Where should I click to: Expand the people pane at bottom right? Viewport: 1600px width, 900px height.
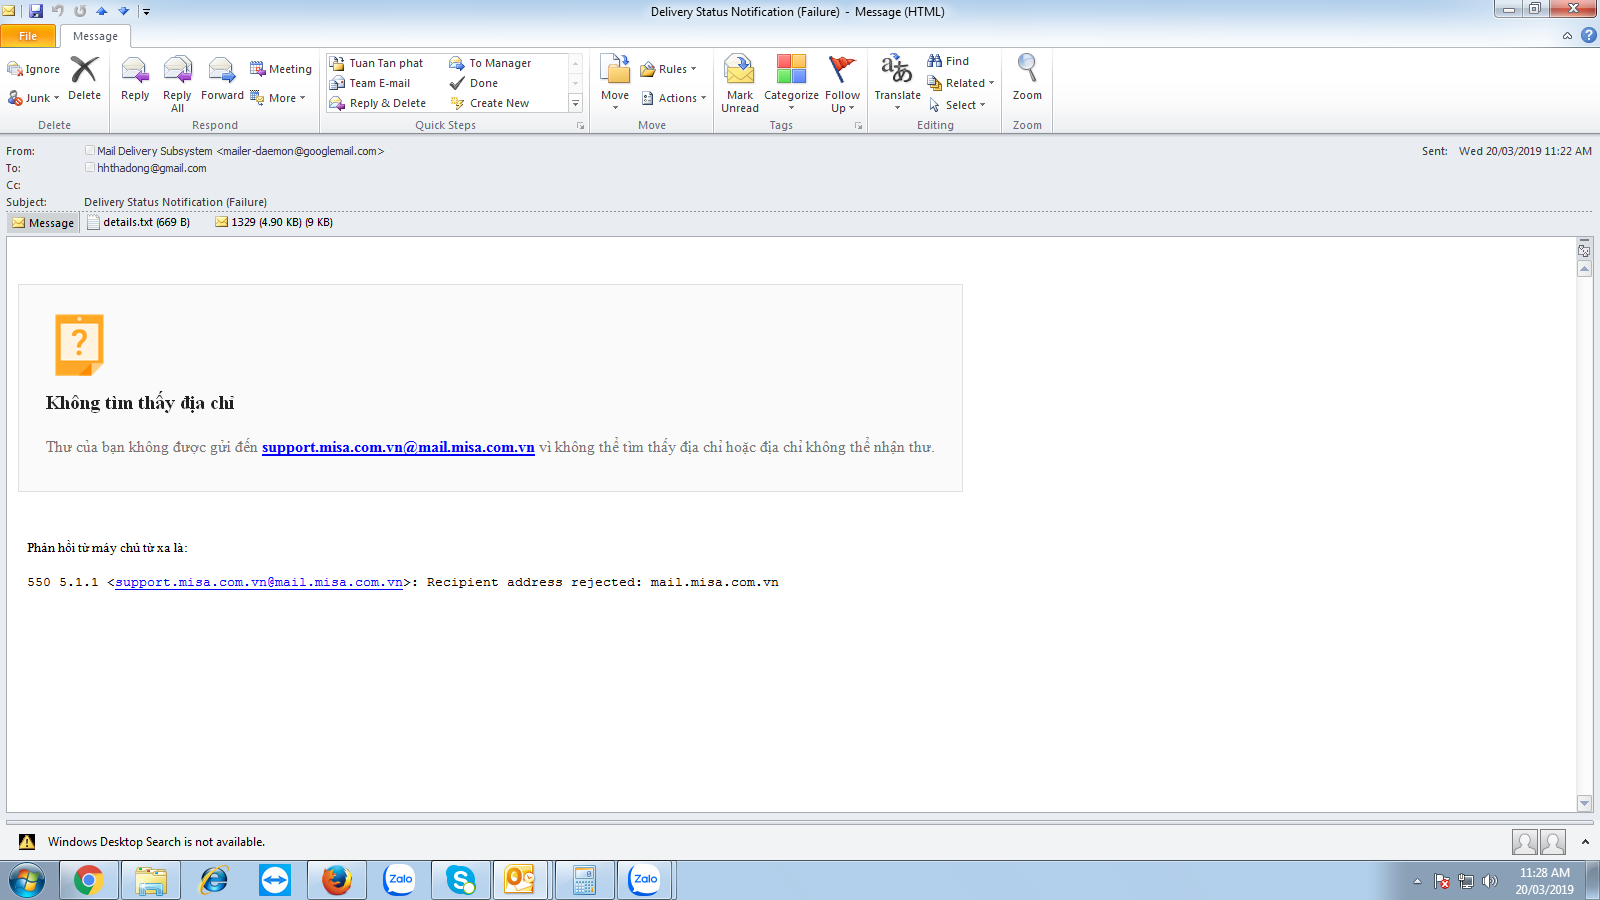[1585, 842]
